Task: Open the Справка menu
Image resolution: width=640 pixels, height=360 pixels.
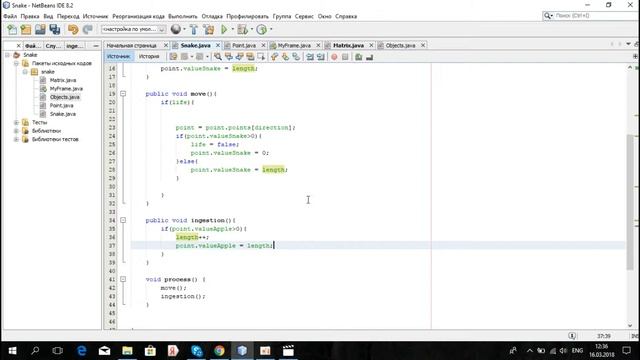Action: 346,16
